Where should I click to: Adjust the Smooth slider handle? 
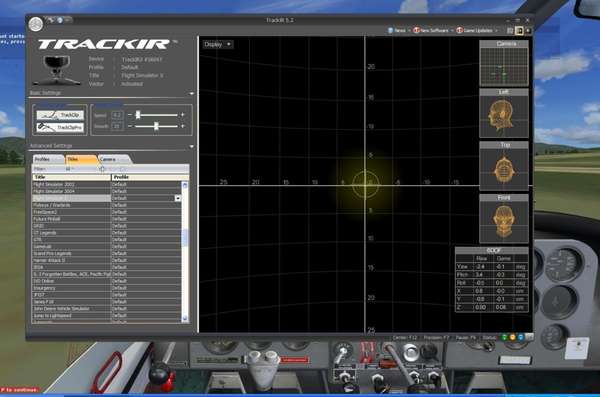click(x=156, y=126)
